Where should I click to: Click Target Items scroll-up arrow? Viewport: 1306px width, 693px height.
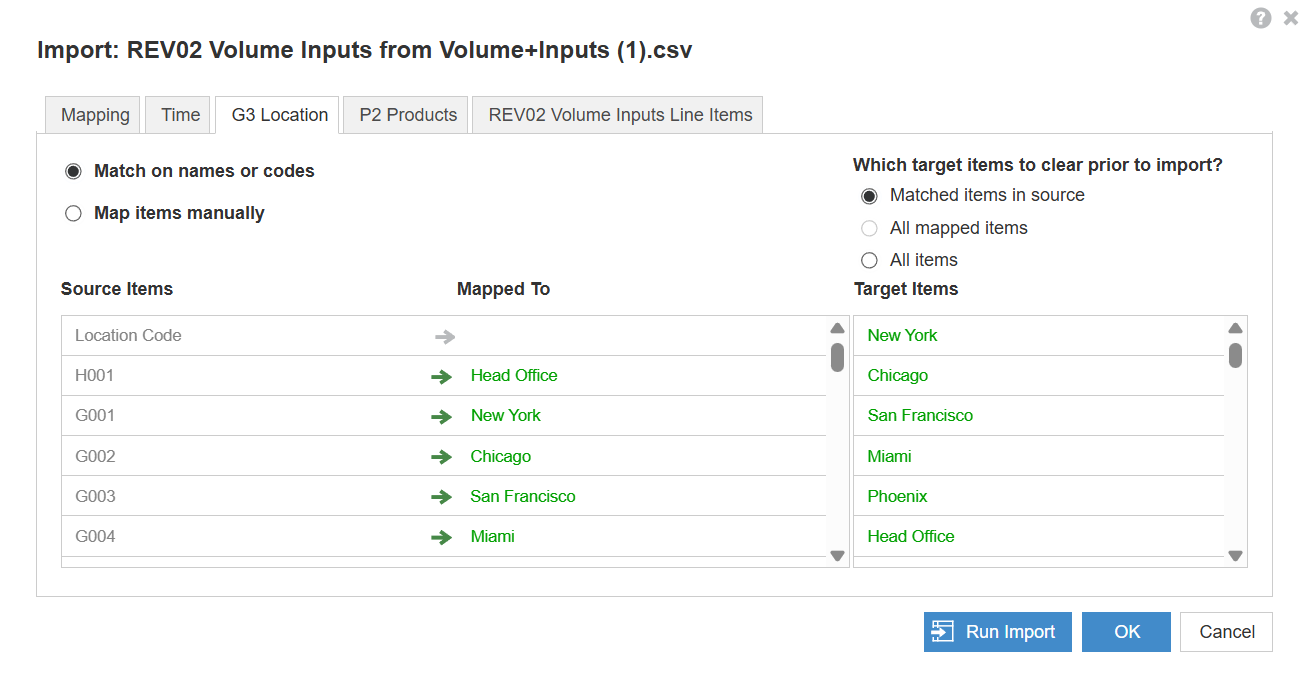point(1235,328)
